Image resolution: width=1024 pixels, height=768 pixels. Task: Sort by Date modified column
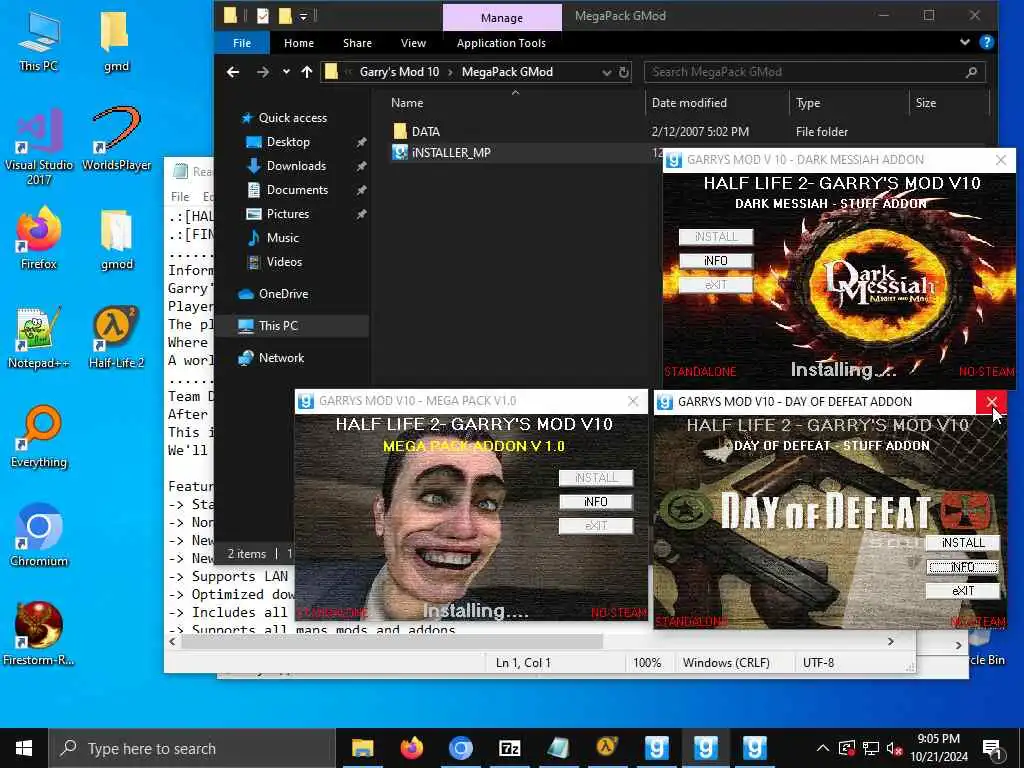coord(689,103)
